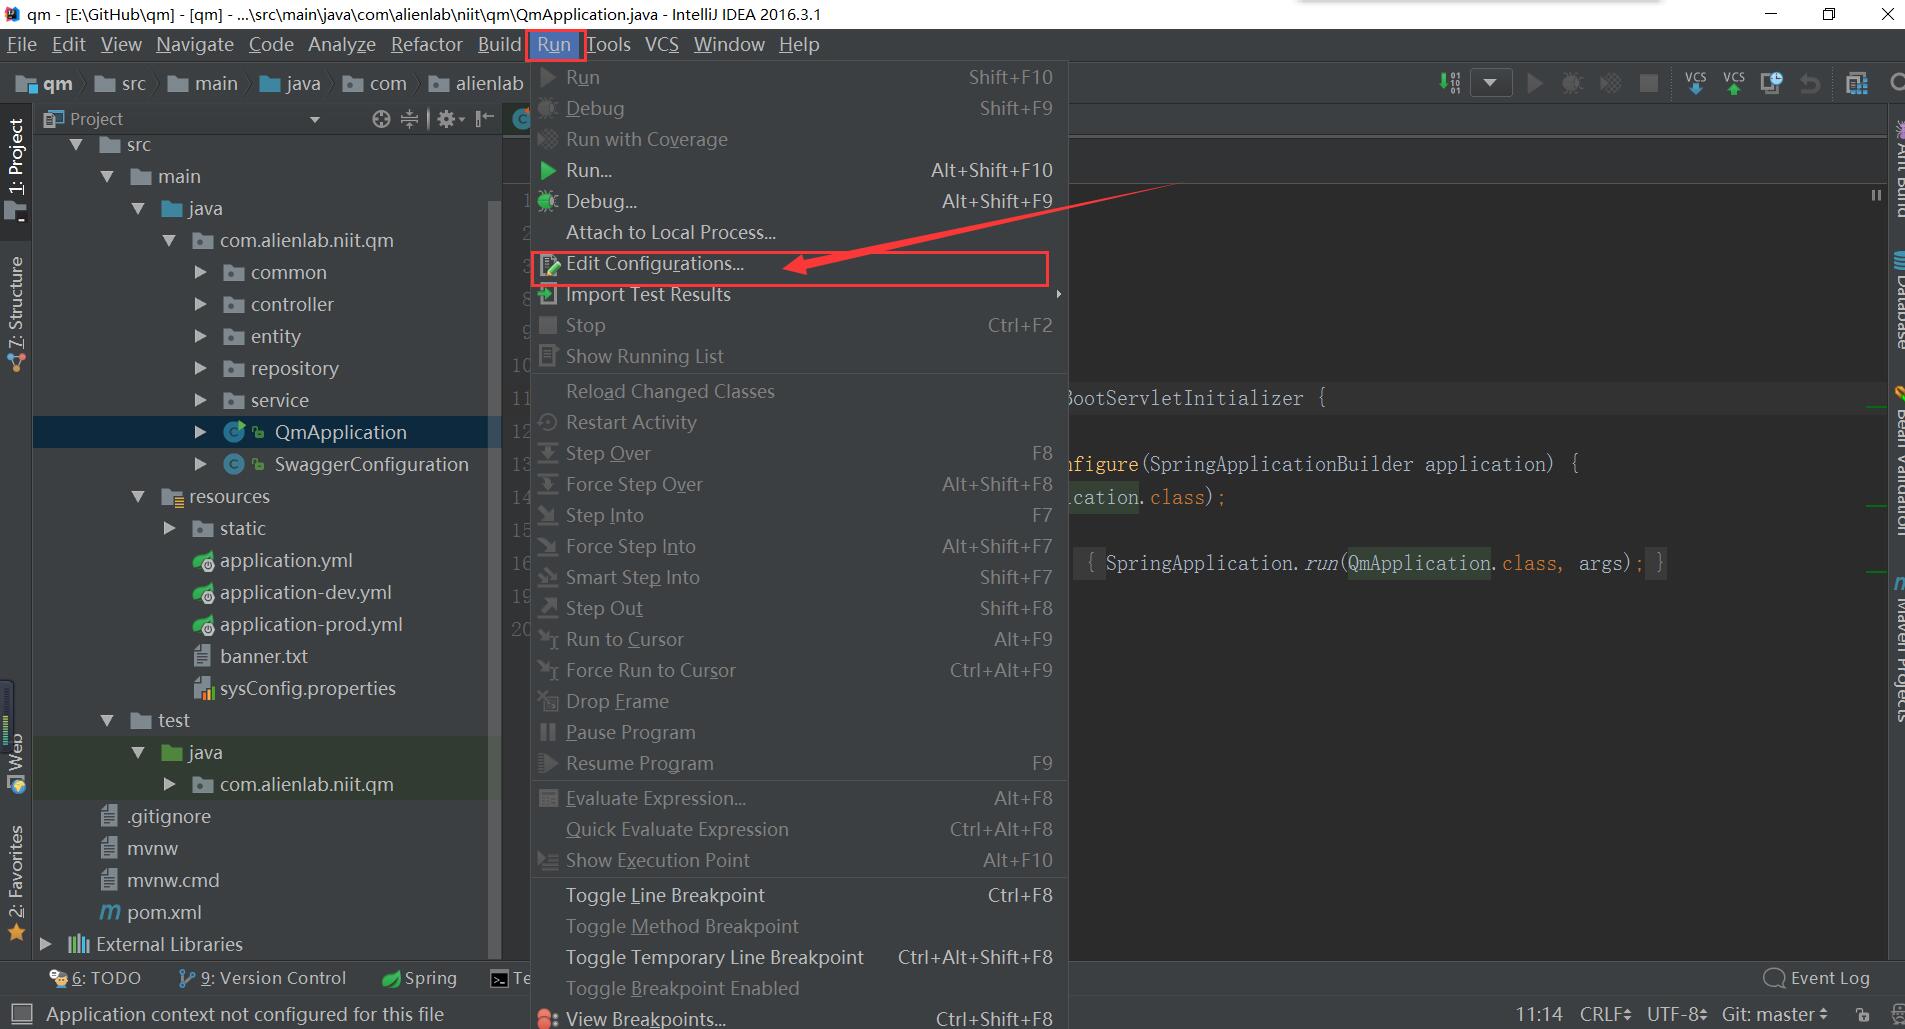Choose Toggle Line Breakpoint
This screenshot has height=1029, width=1905.
pyautogui.click(x=798, y=896)
